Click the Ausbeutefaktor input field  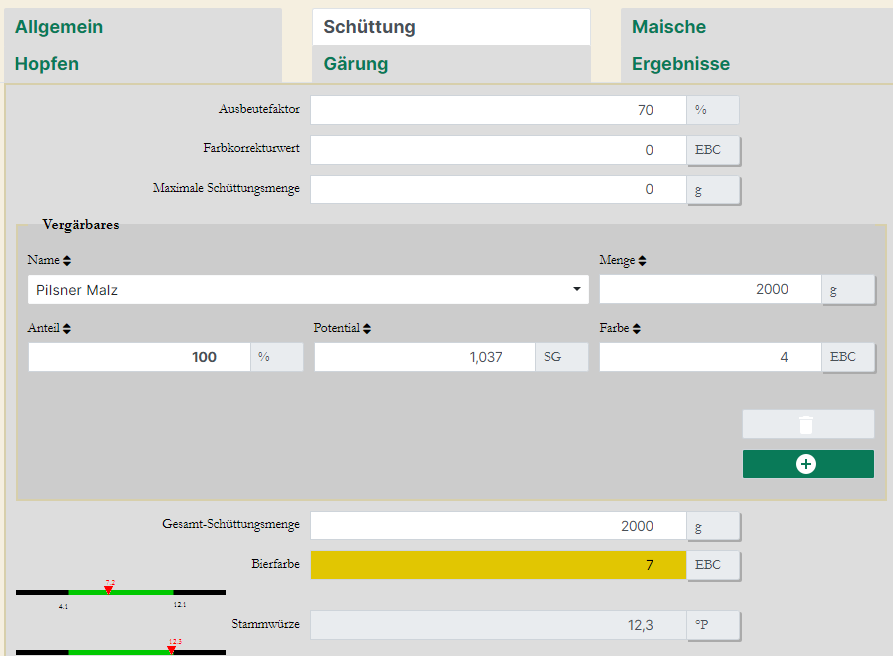pyautogui.click(x=498, y=110)
